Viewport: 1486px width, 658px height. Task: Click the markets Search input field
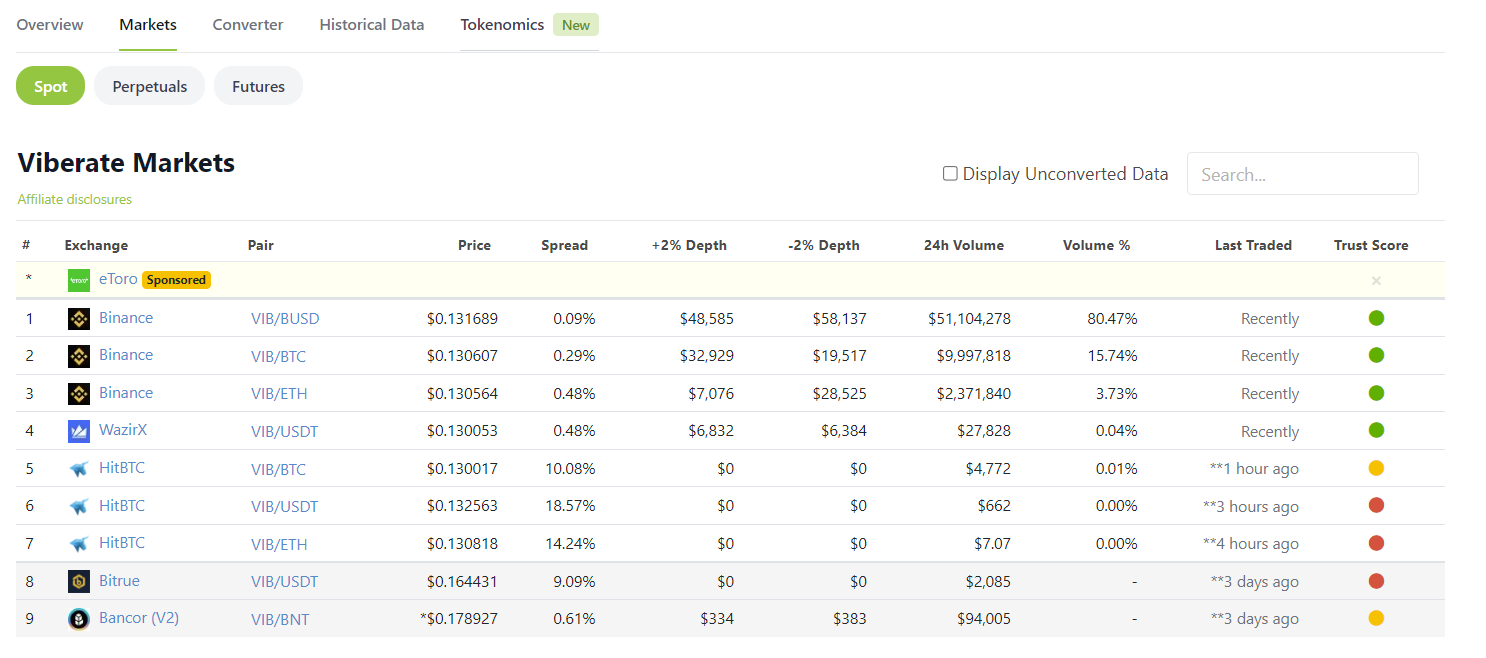[x=1302, y=174]
